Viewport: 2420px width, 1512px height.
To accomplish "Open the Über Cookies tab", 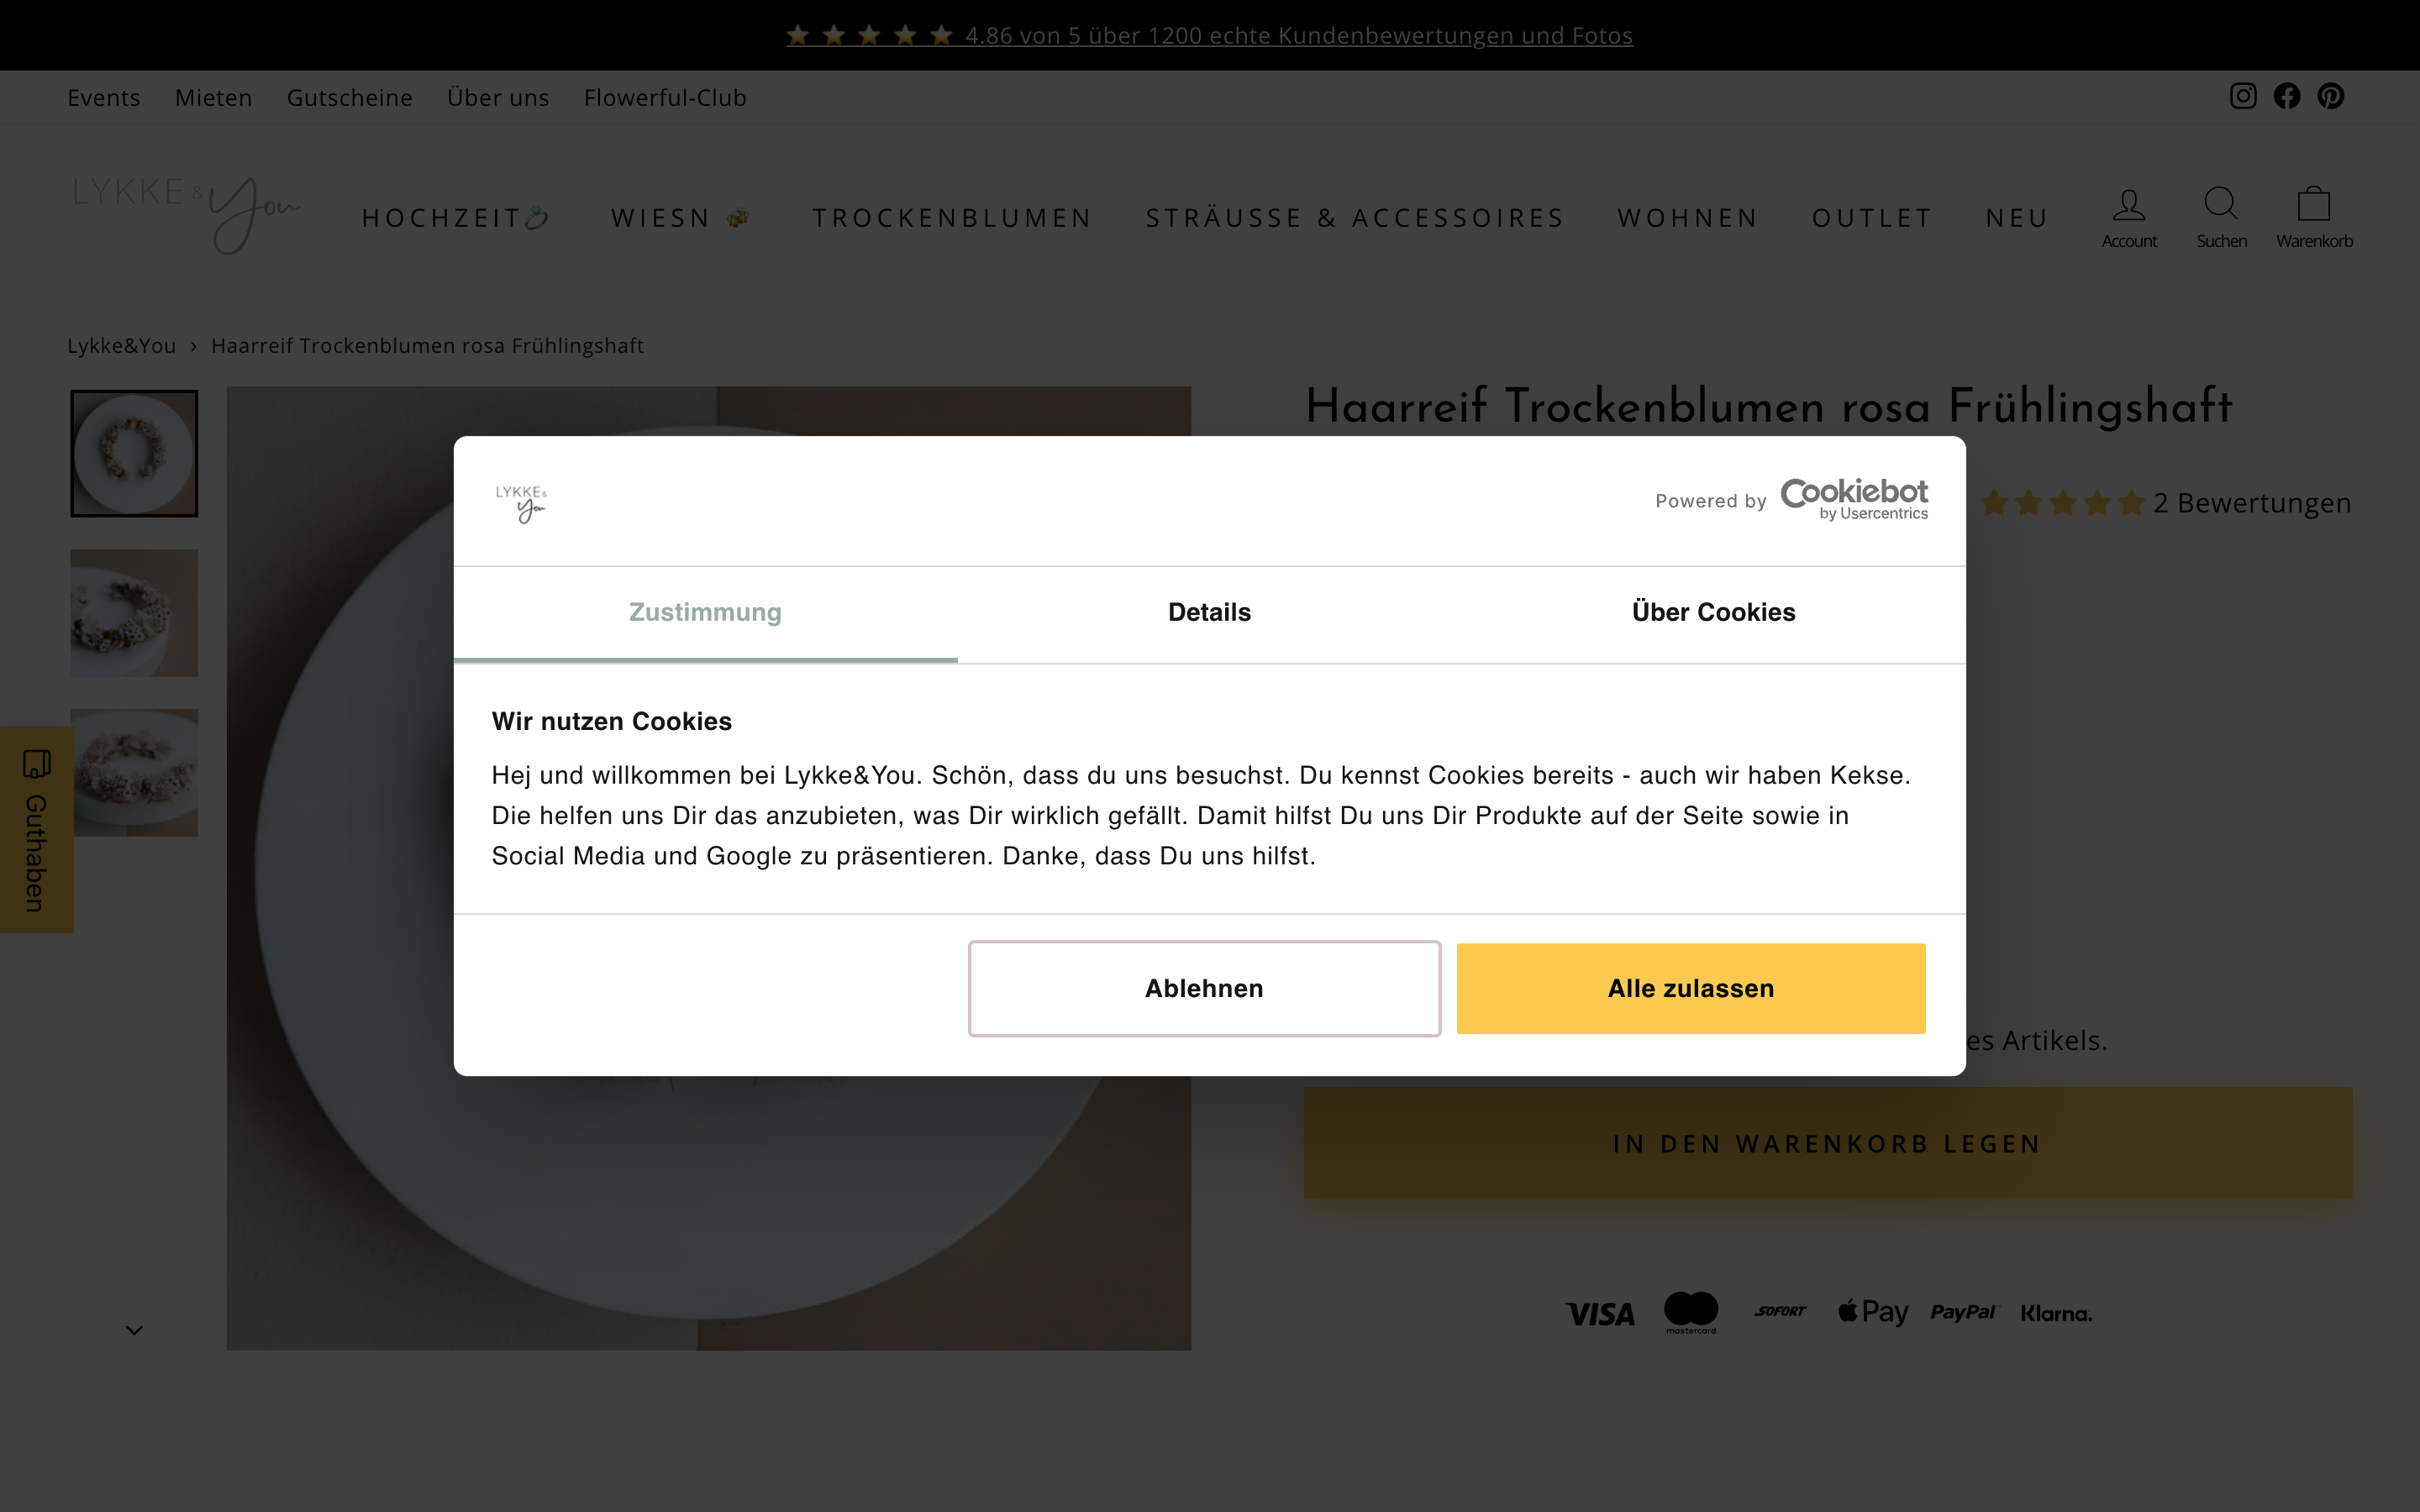I will pyautogui.click(x=1713, y=613).
